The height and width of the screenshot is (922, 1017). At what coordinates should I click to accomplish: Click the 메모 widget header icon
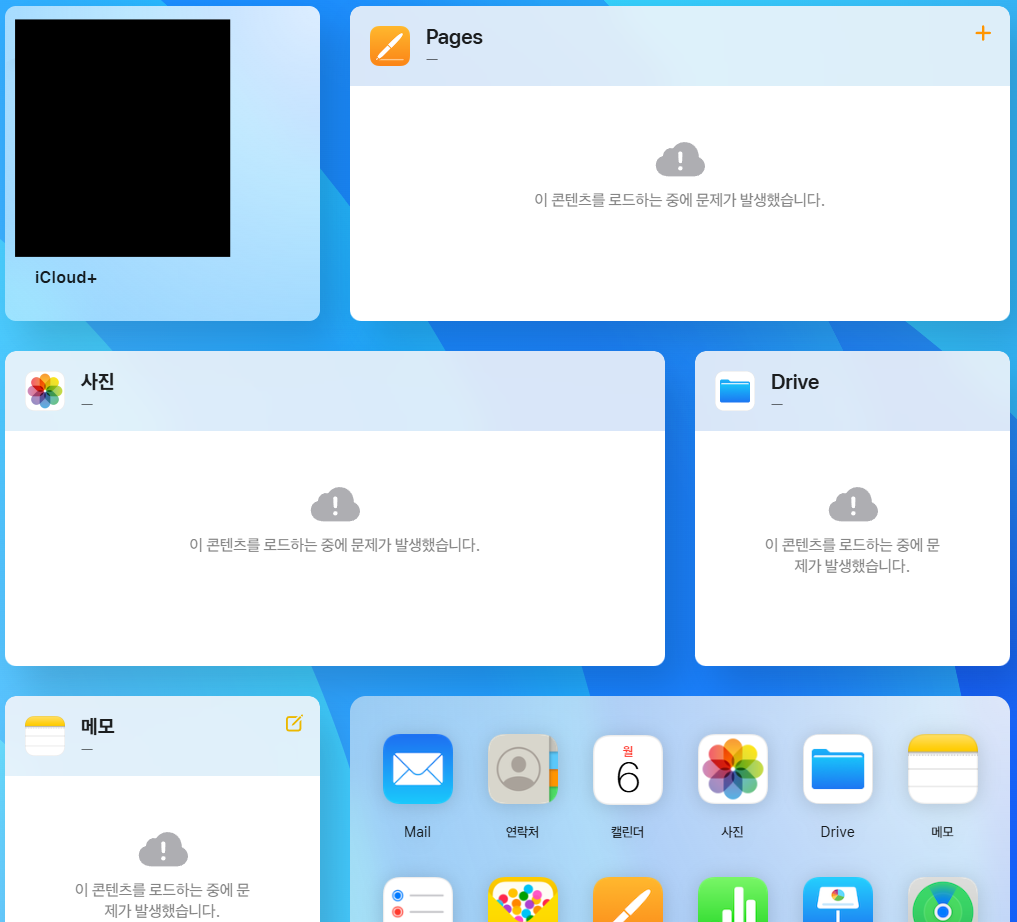click(x=45, y=736)
